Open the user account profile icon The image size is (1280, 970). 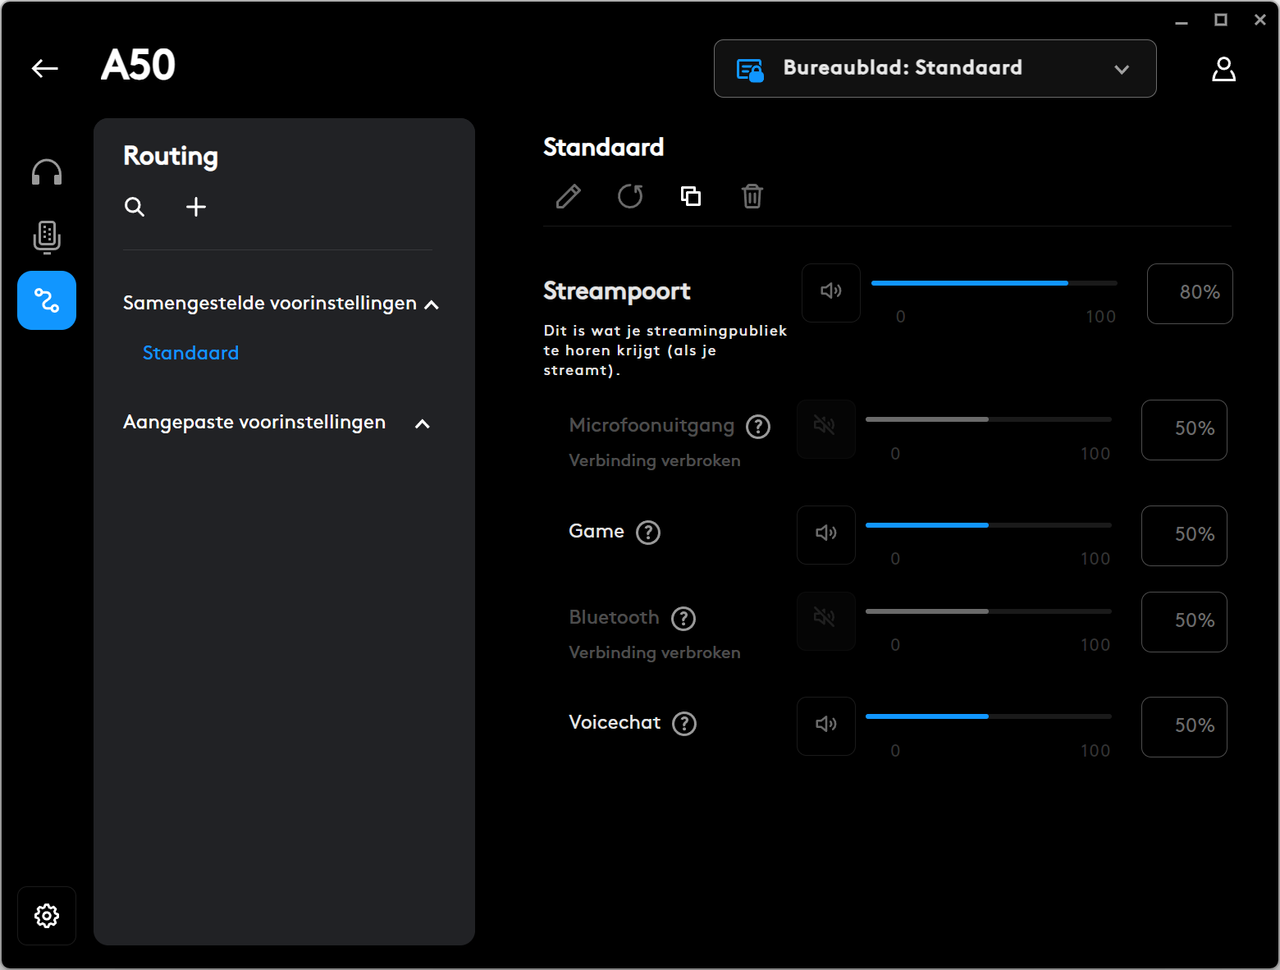tap(1224, 69)
